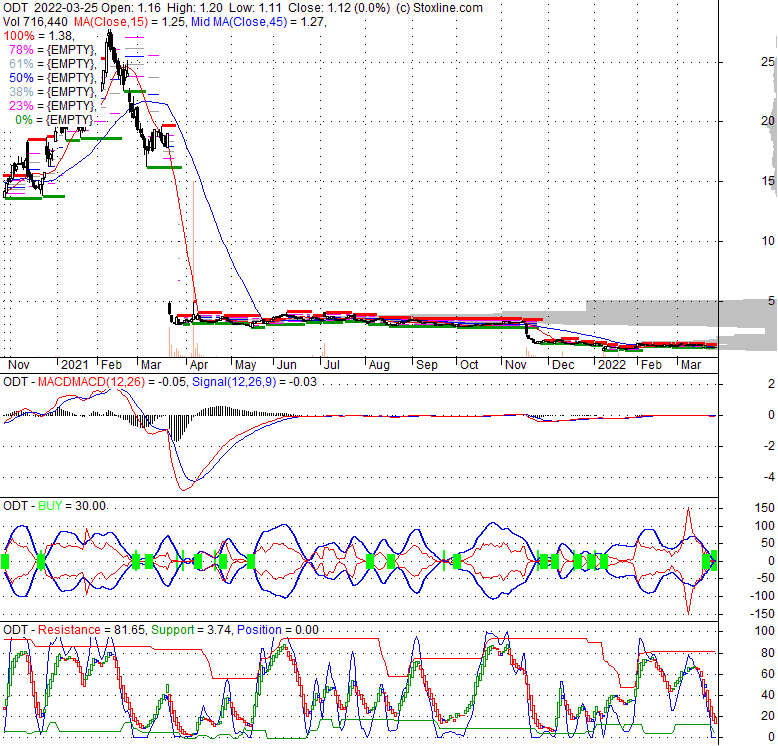Click the Vol 716,440 volume readout
The height and width of the screenshot is (746, 778).
(x=36, y=21)
